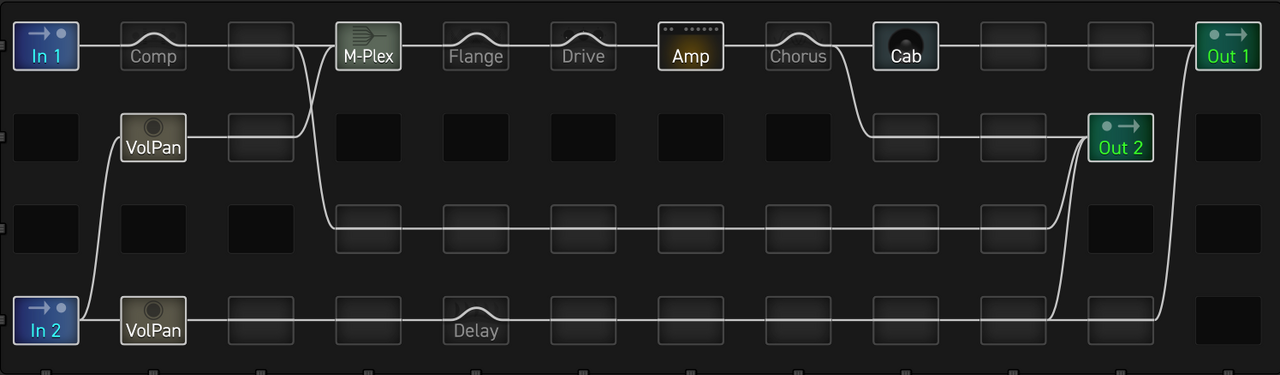Image resolution: width=1280 pixels, height=375 pixels.
Task: Select the bypassed Chorus block
Action: point(798,46)
